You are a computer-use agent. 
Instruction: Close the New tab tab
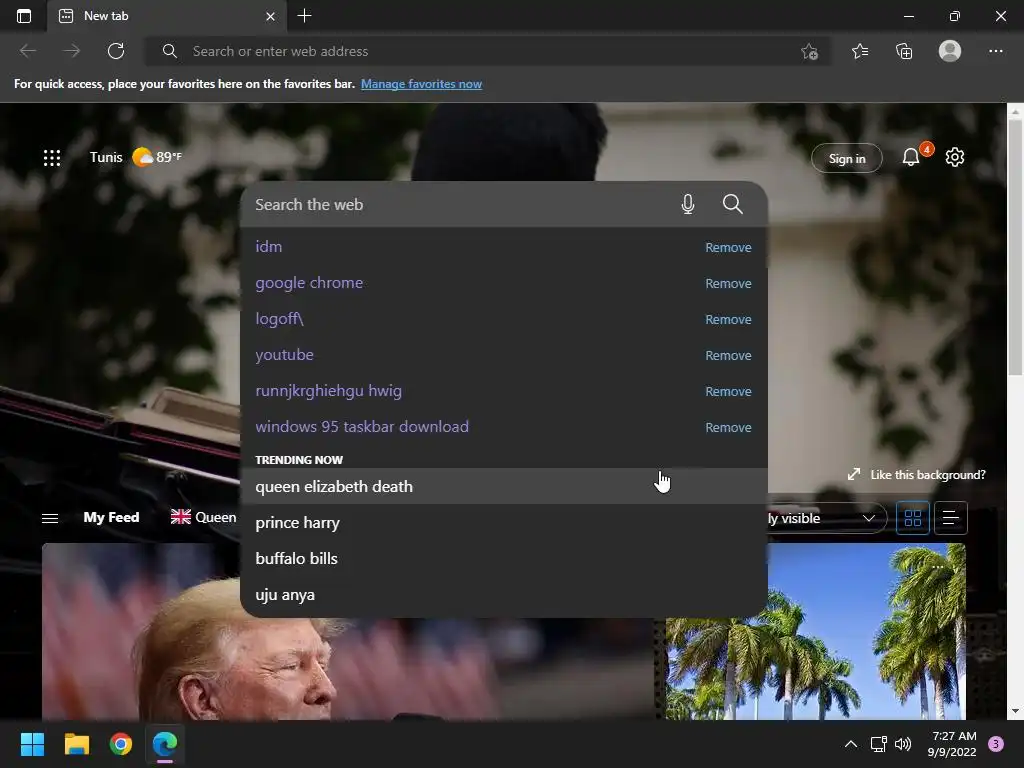coord(270,16)
